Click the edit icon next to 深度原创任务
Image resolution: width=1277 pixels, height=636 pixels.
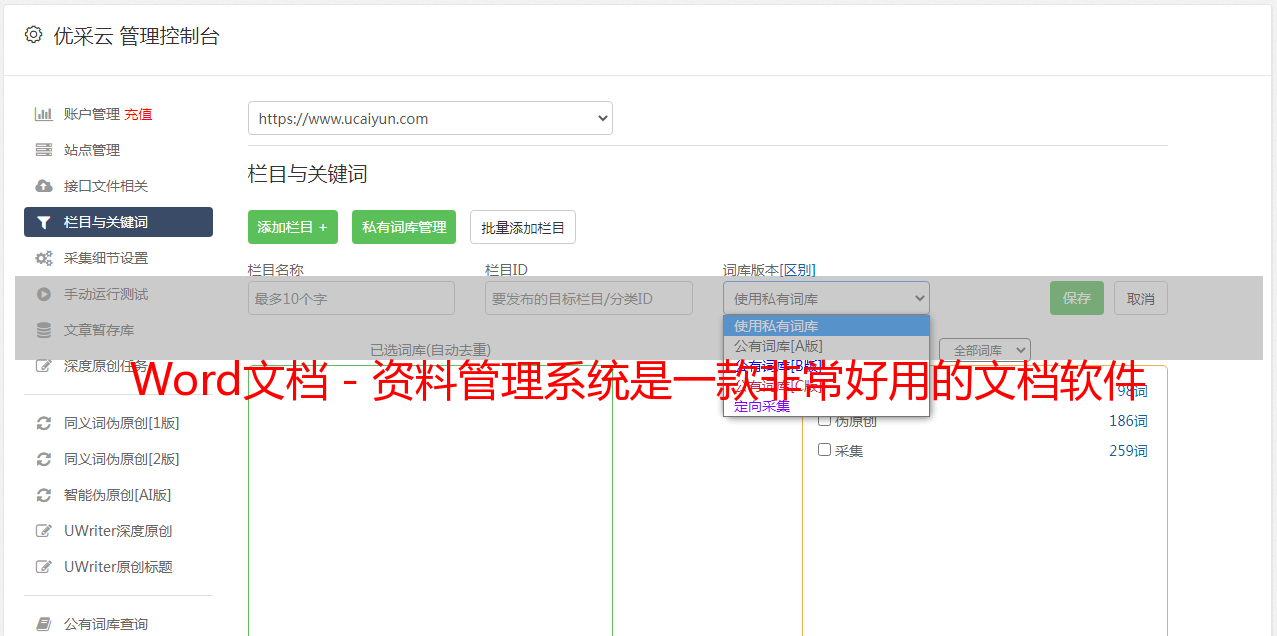(43, 366)
